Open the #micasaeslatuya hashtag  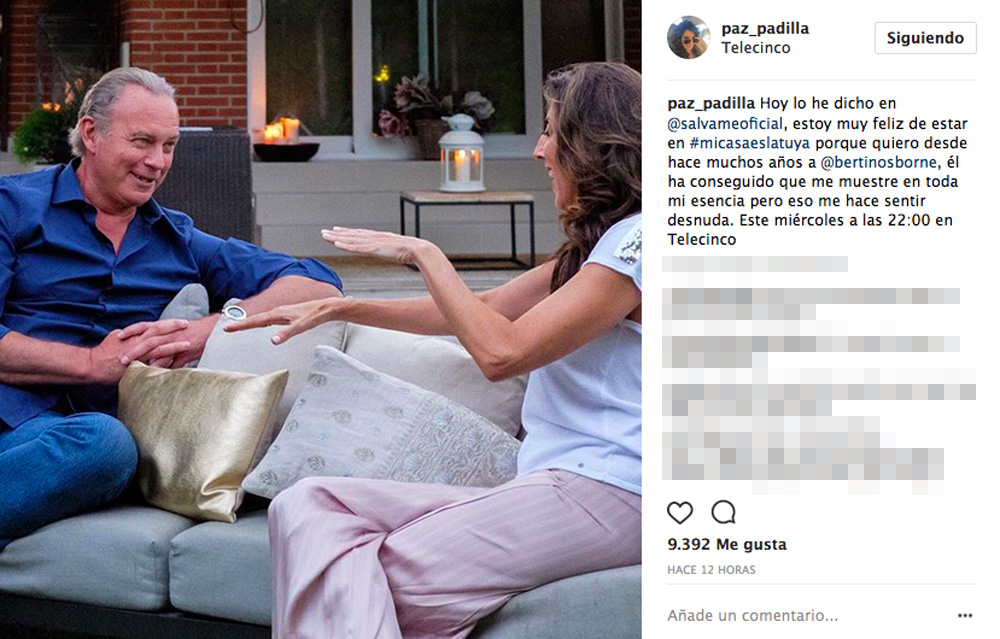[x=750, y=143]
